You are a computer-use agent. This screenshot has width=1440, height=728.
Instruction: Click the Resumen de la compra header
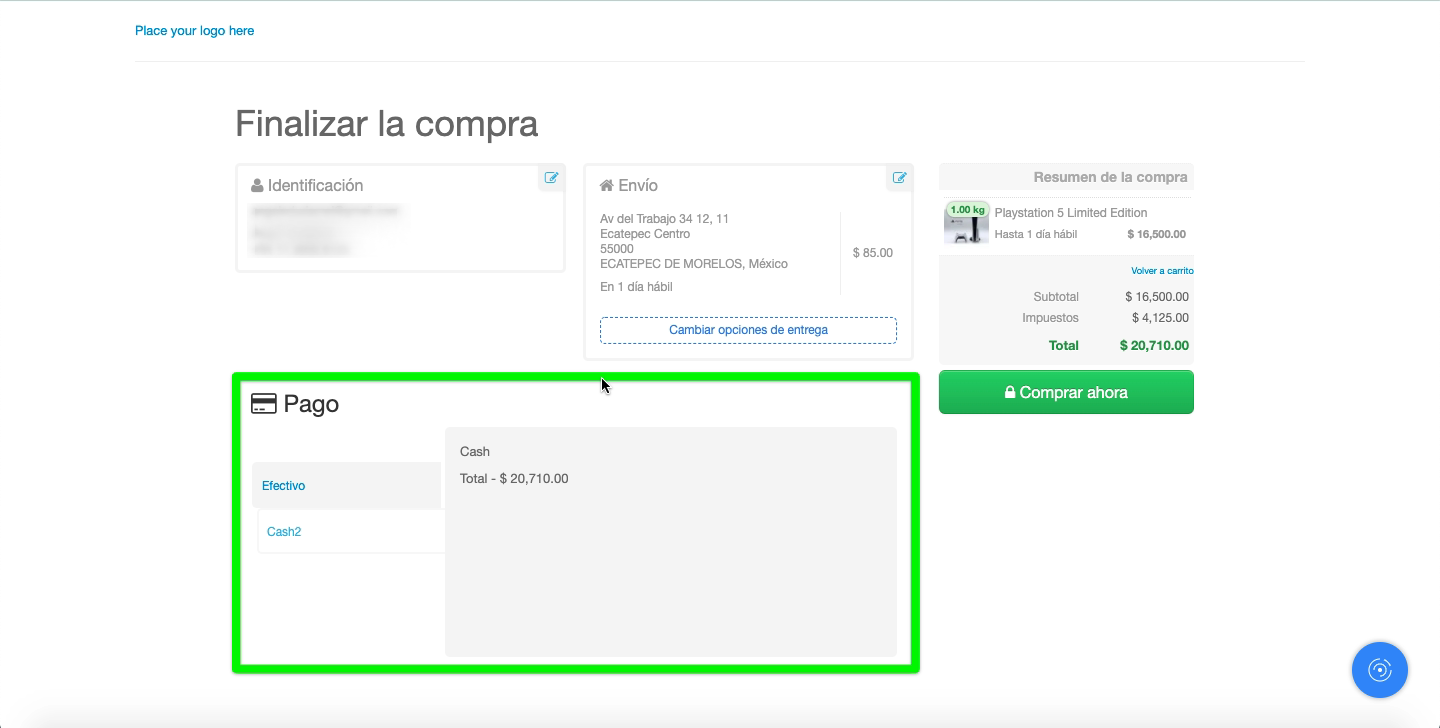(1110, 177)
